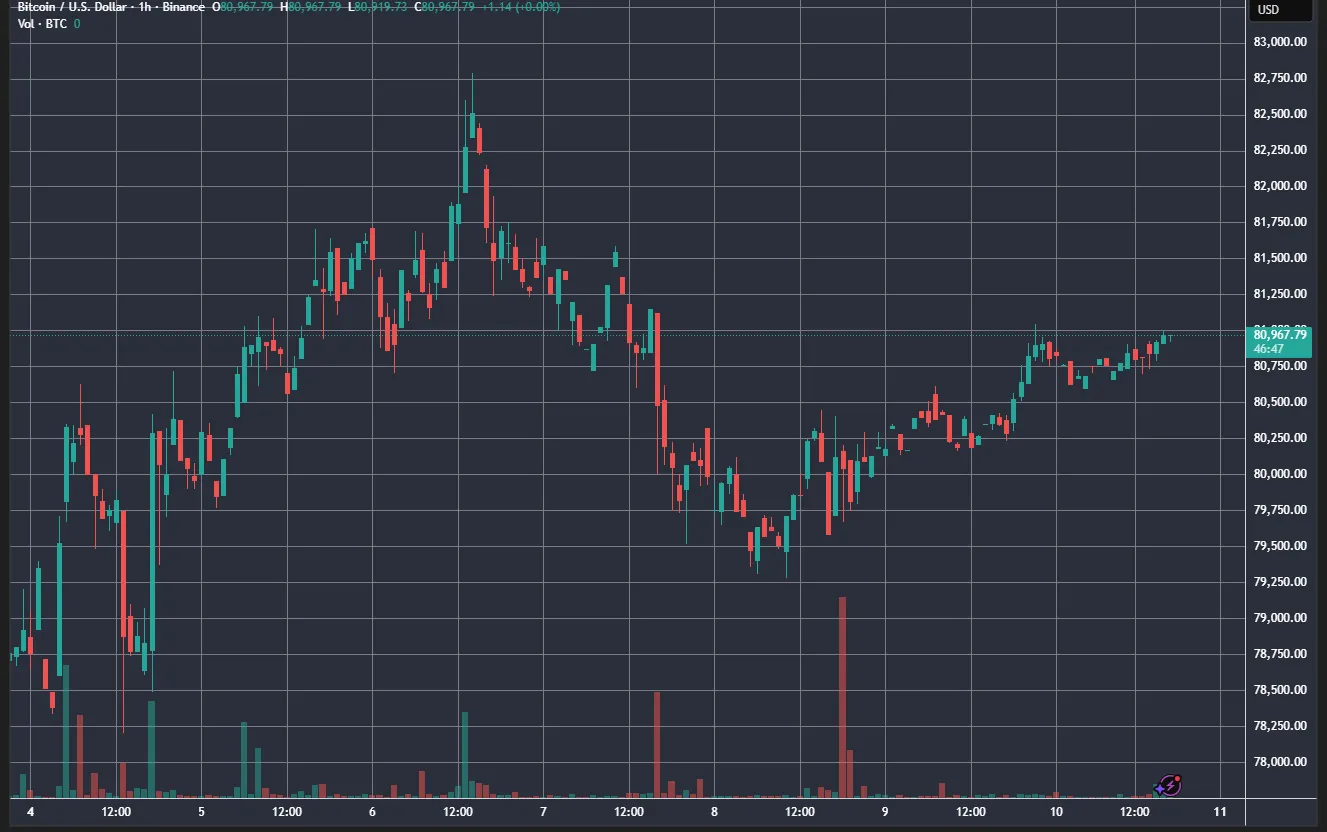
Task: Select the 78,000.00 price axis label
Action: (1280, 762)
